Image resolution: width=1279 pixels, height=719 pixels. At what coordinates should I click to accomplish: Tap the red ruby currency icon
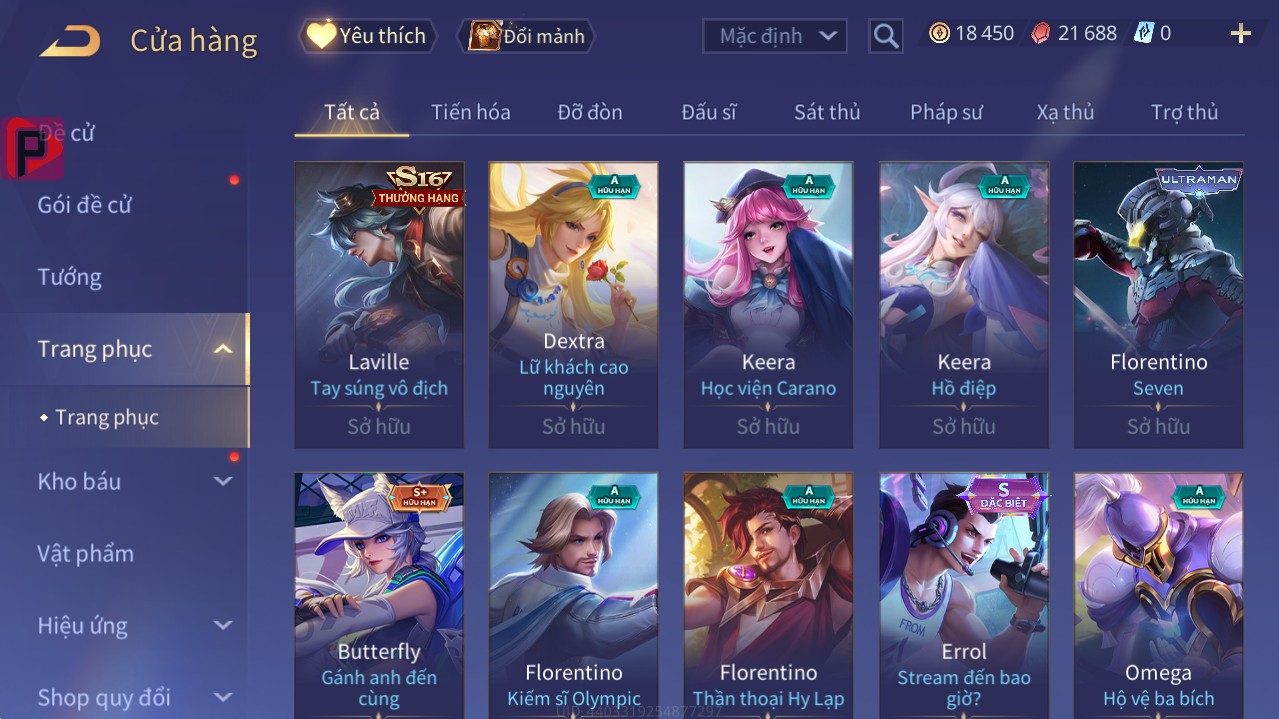pyautogui.click(x=1041, y=33)
